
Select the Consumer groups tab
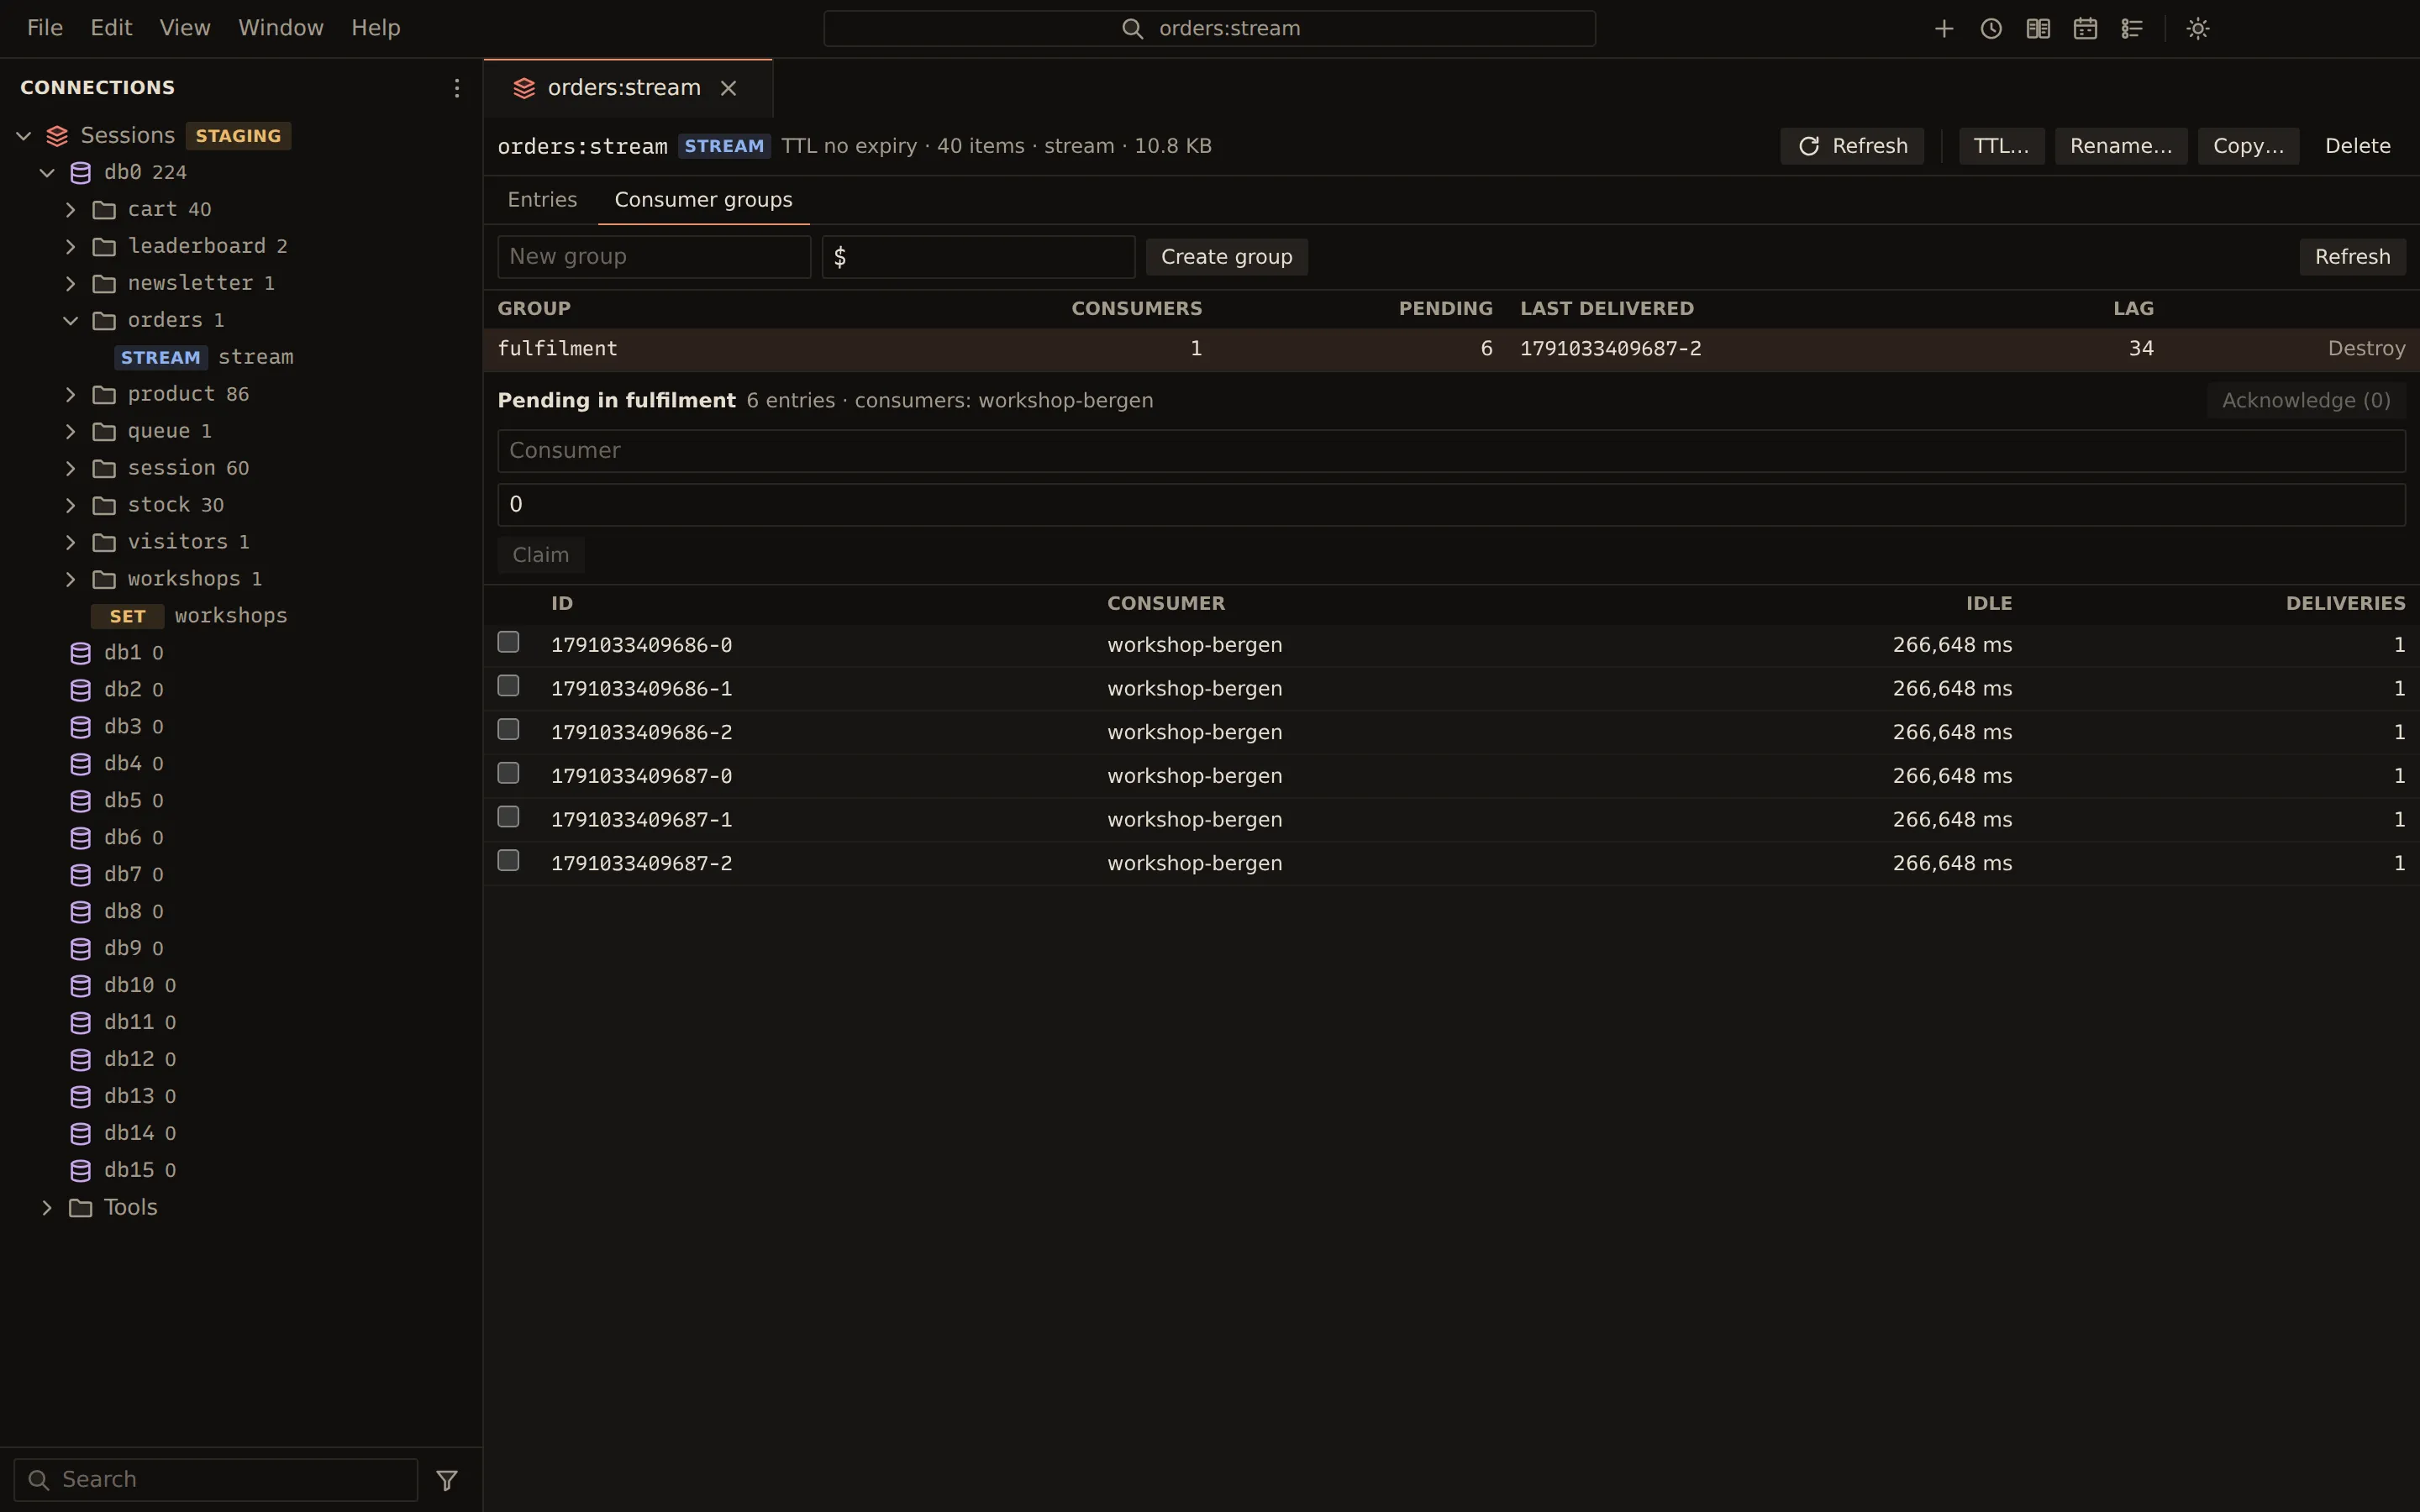tap(703, 200)
